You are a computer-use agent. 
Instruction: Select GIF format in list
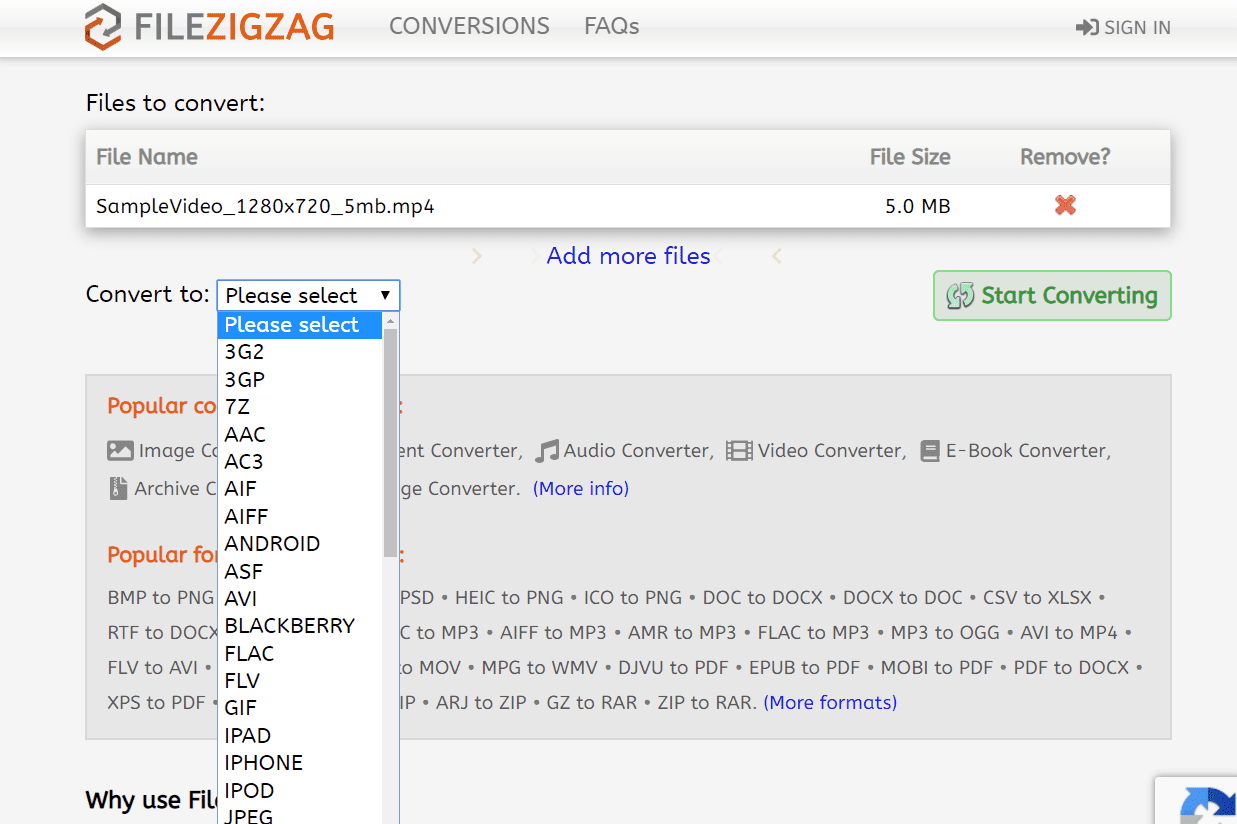(300, 708)
